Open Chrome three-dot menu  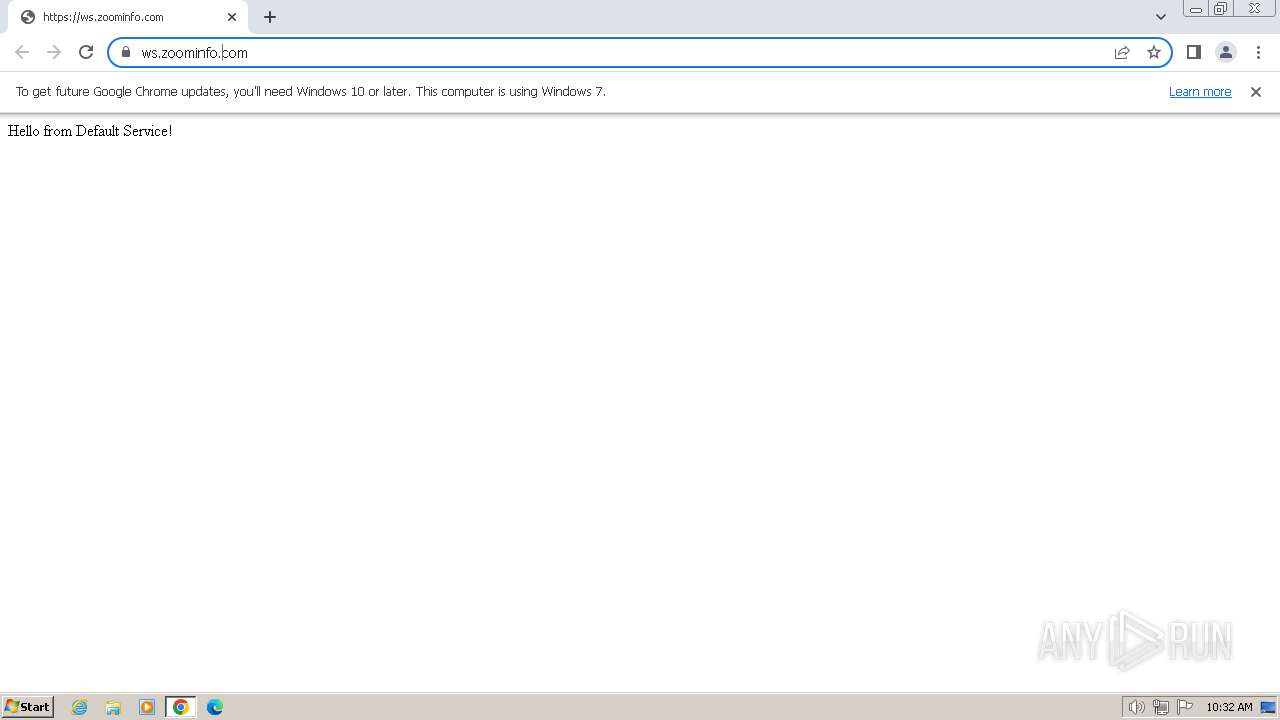tap(1258, 52)
